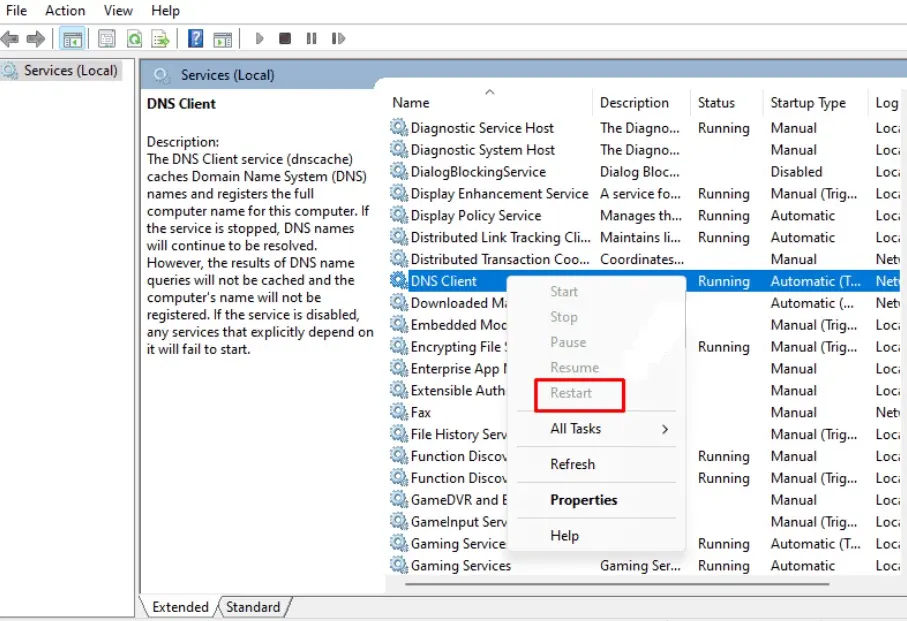Refresh the services list using toolbar icon

click(134, 38)
